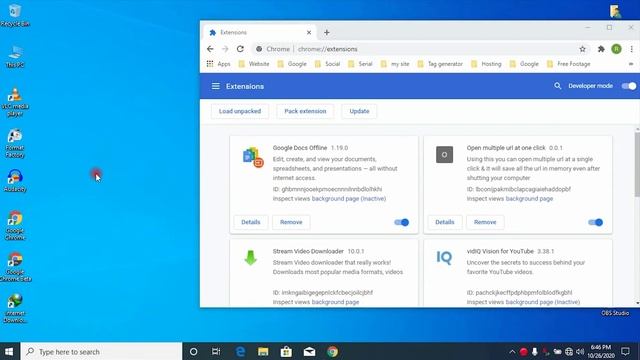Open the Serial bookmarks folder

tap(360, 64)
